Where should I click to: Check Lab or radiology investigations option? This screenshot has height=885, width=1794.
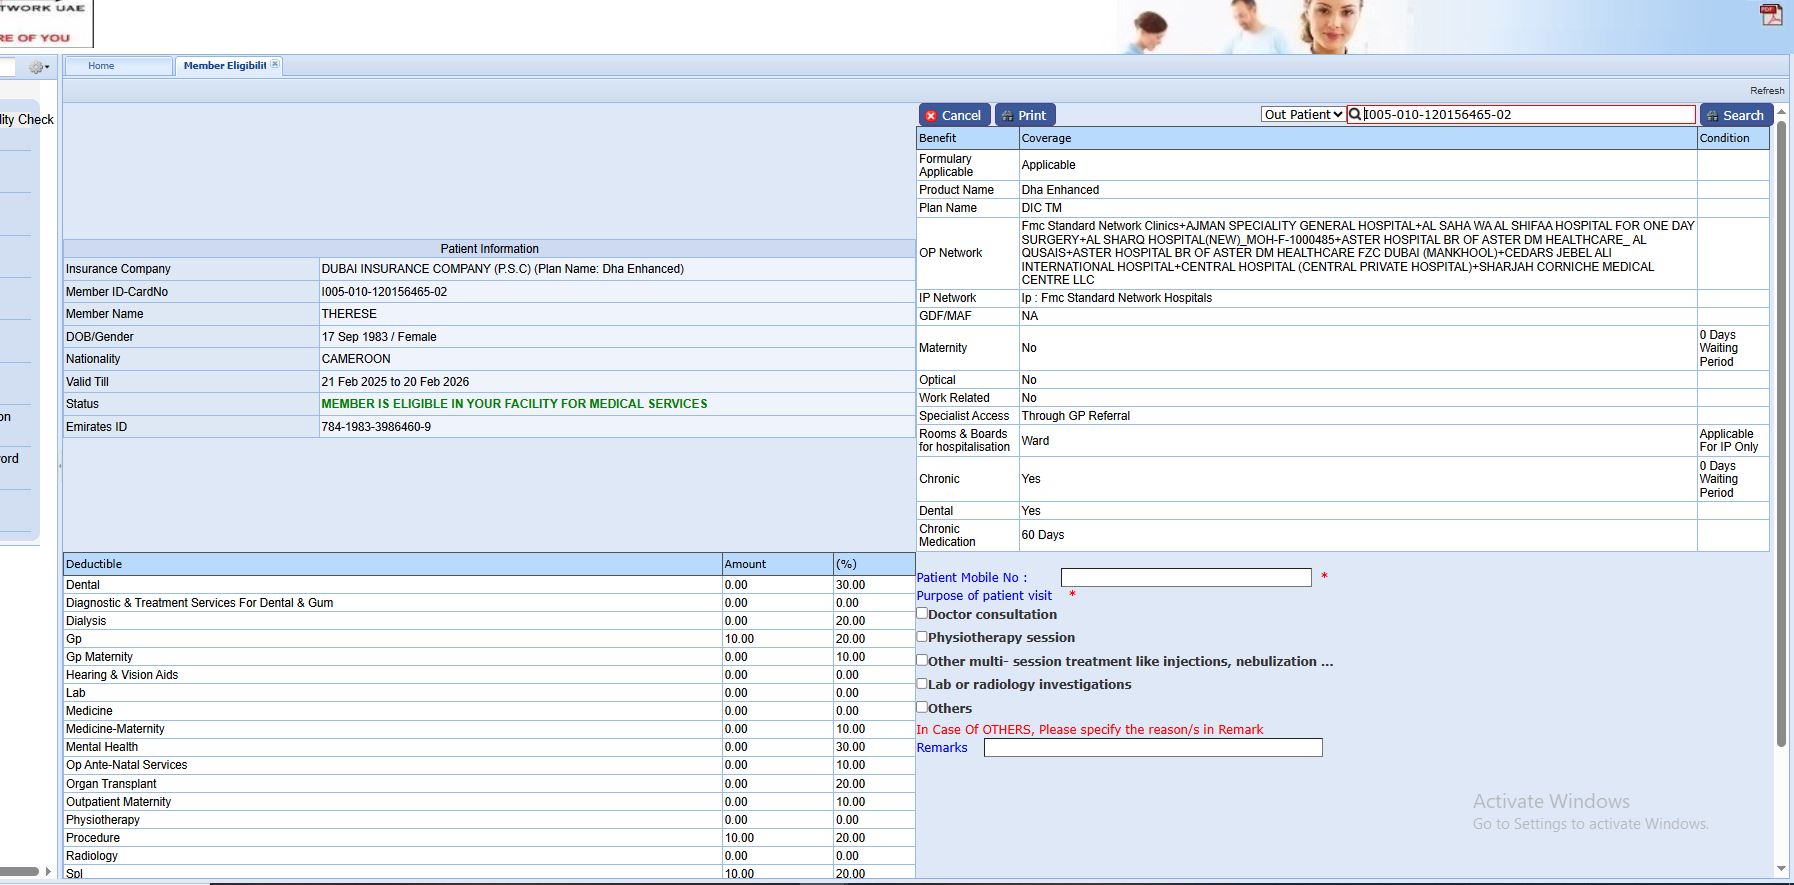922,683
